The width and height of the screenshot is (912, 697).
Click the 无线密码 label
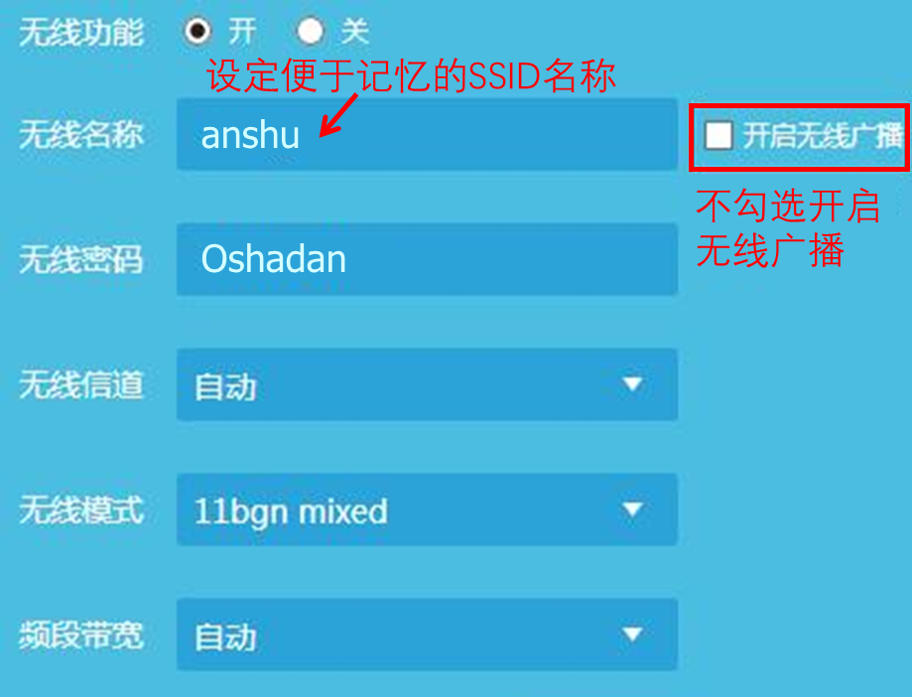[81, 259]
